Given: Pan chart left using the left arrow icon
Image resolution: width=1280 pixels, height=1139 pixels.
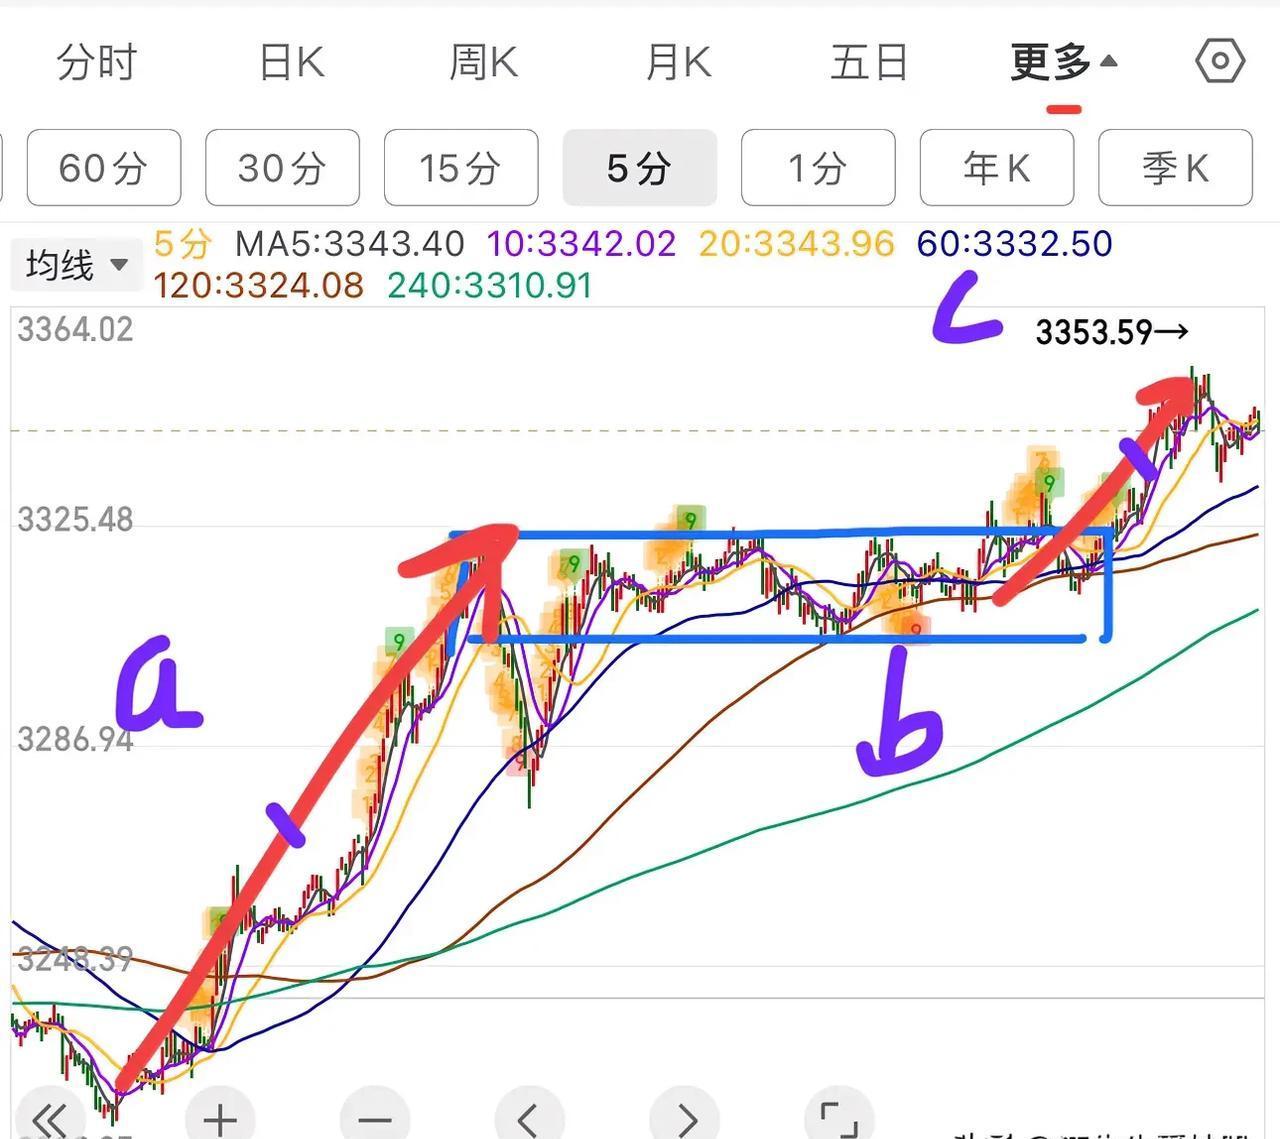Looking at the screenshot, I should click(x=531, y=1117).
